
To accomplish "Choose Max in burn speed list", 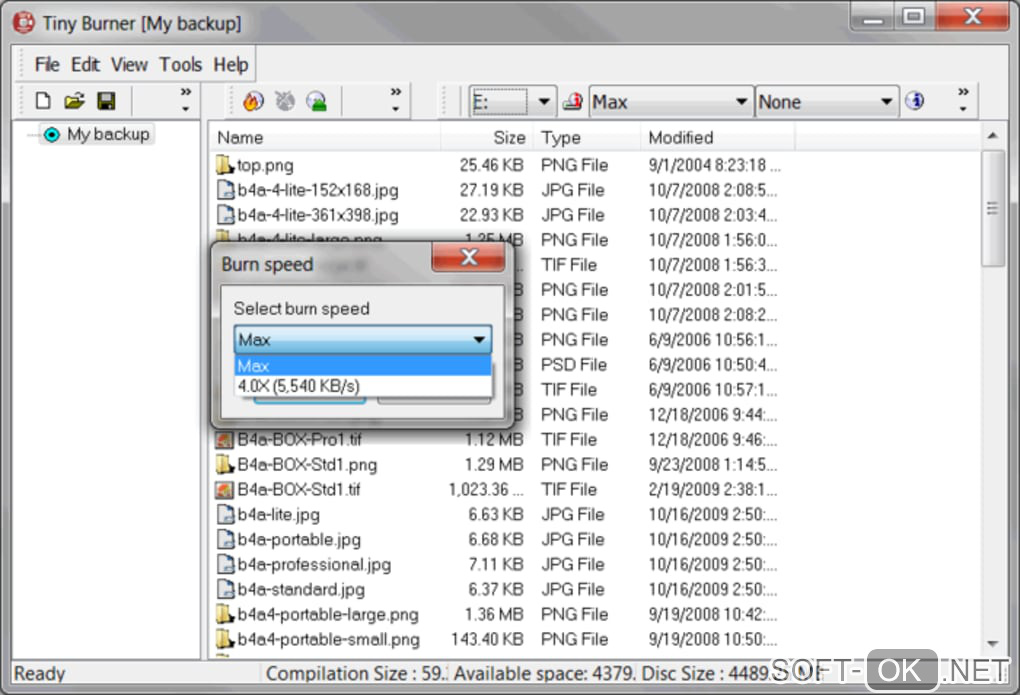I will click(x=363, y=366).
